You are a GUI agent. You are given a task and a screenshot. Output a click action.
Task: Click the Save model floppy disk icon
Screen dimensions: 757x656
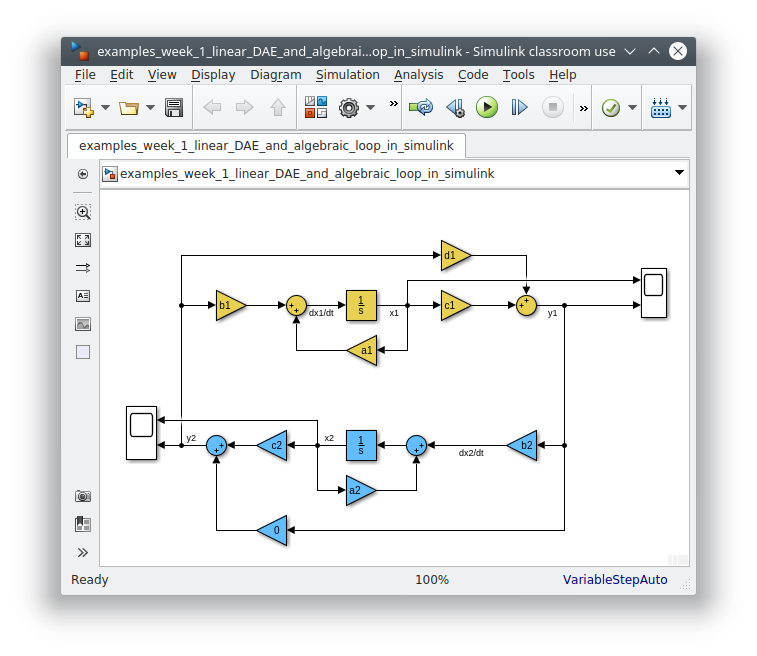(174, 107)
